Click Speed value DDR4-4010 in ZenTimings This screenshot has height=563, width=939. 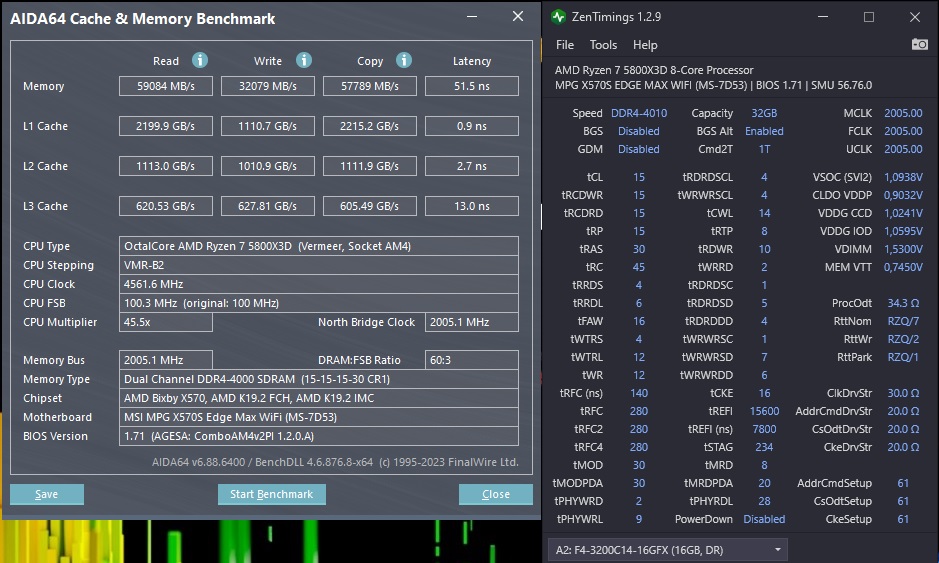[638, 113]
